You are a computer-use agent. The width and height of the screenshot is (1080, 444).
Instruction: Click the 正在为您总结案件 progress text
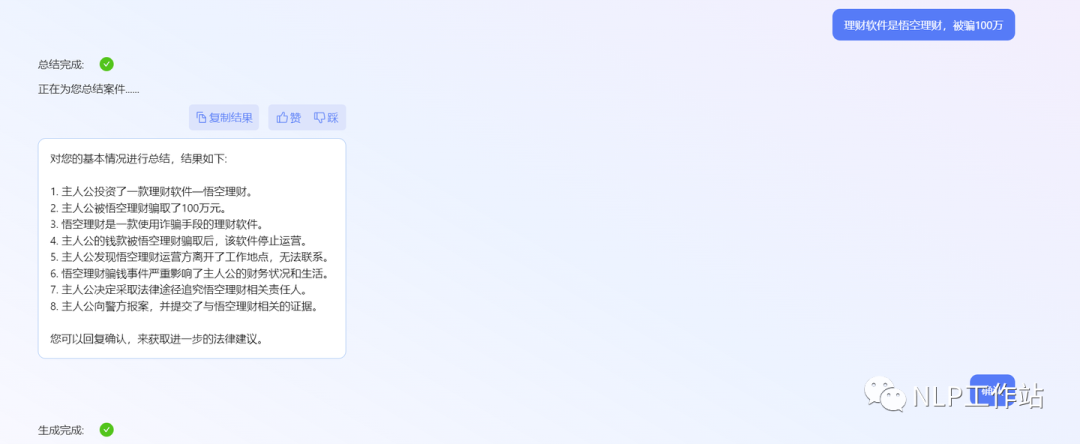[x=89, y=89]
